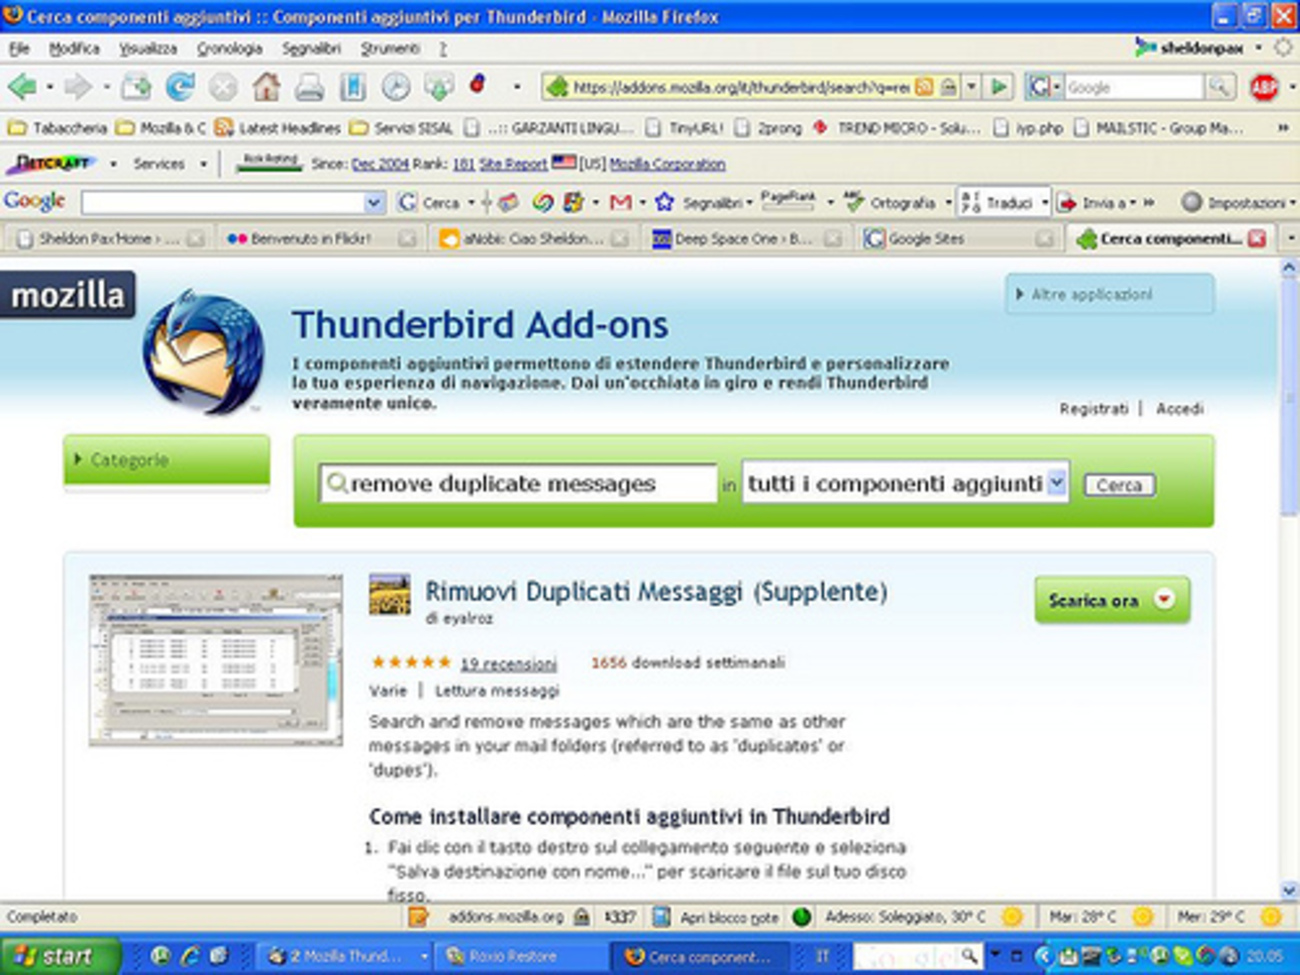Click the Google Toolbar logo
1300x975 pixels.
tap(35, 201)
